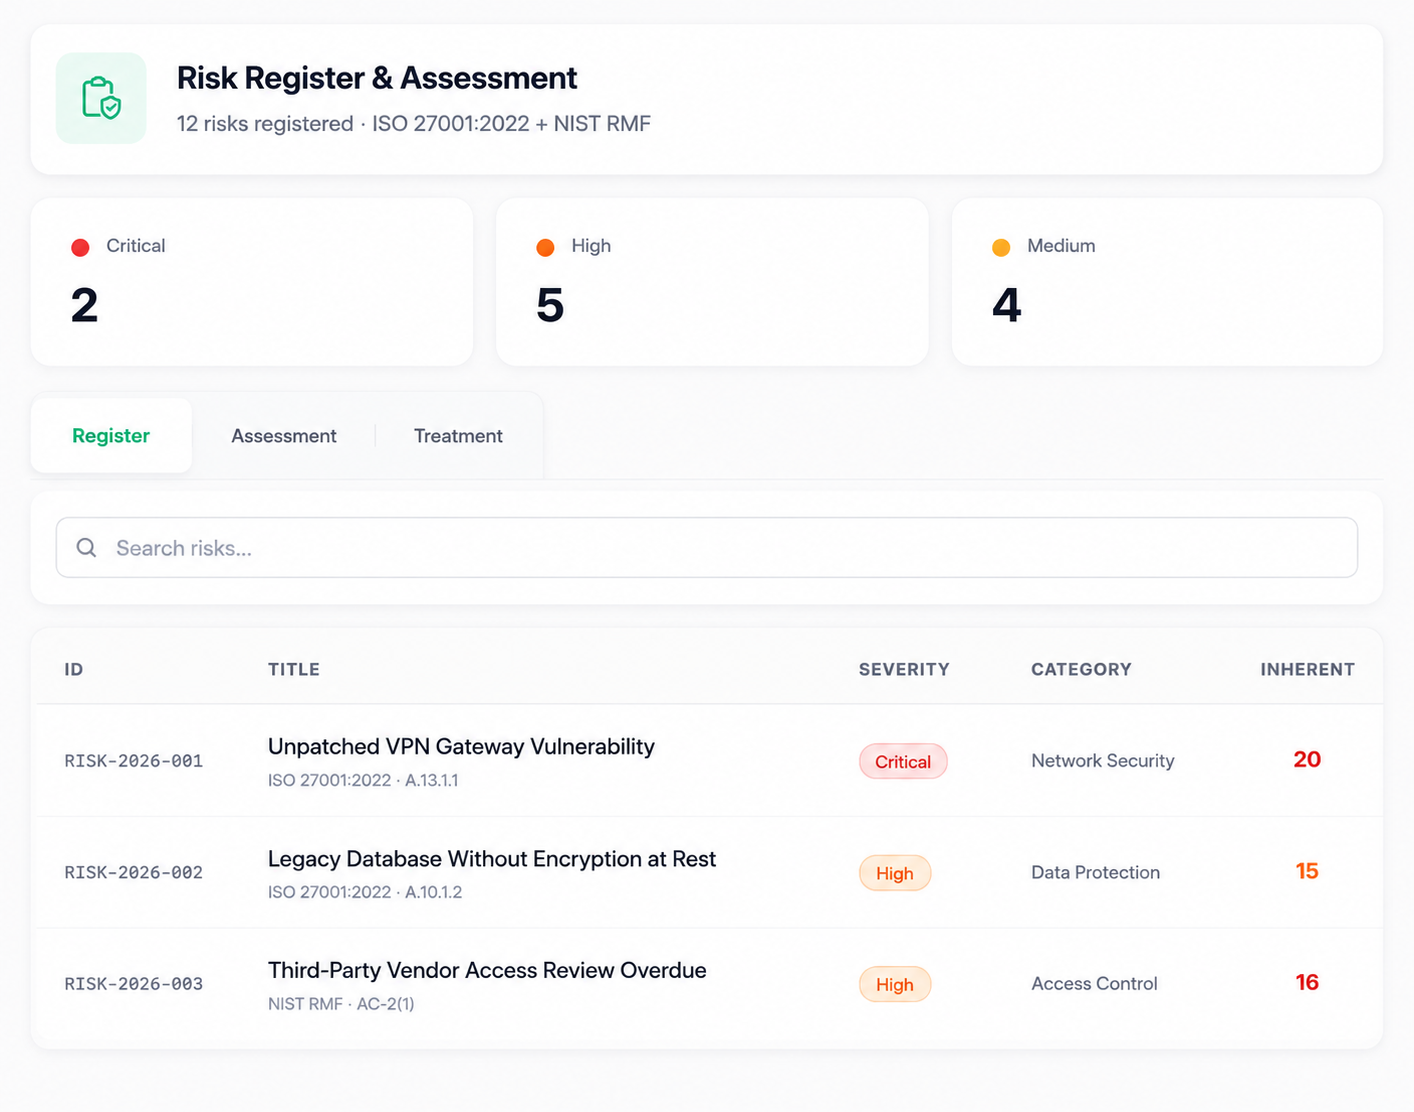Select risk ID RISK-2026-003

pyautogui.click(x=134, y=984)
